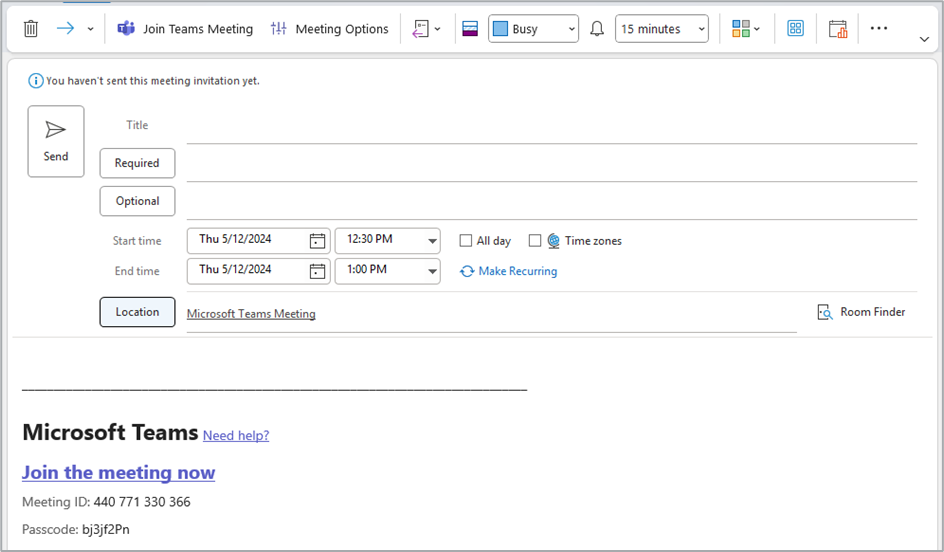The height and width of the screenshot is (552, 944).
Task: Click the Start time date field
Action: [258, 241]
